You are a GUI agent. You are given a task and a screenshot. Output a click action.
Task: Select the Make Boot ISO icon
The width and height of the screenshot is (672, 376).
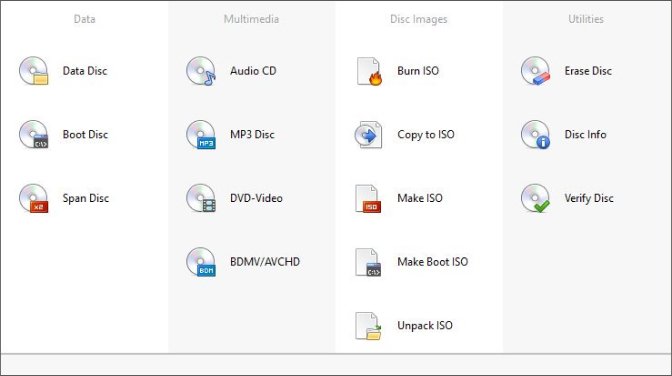(368, 262)
